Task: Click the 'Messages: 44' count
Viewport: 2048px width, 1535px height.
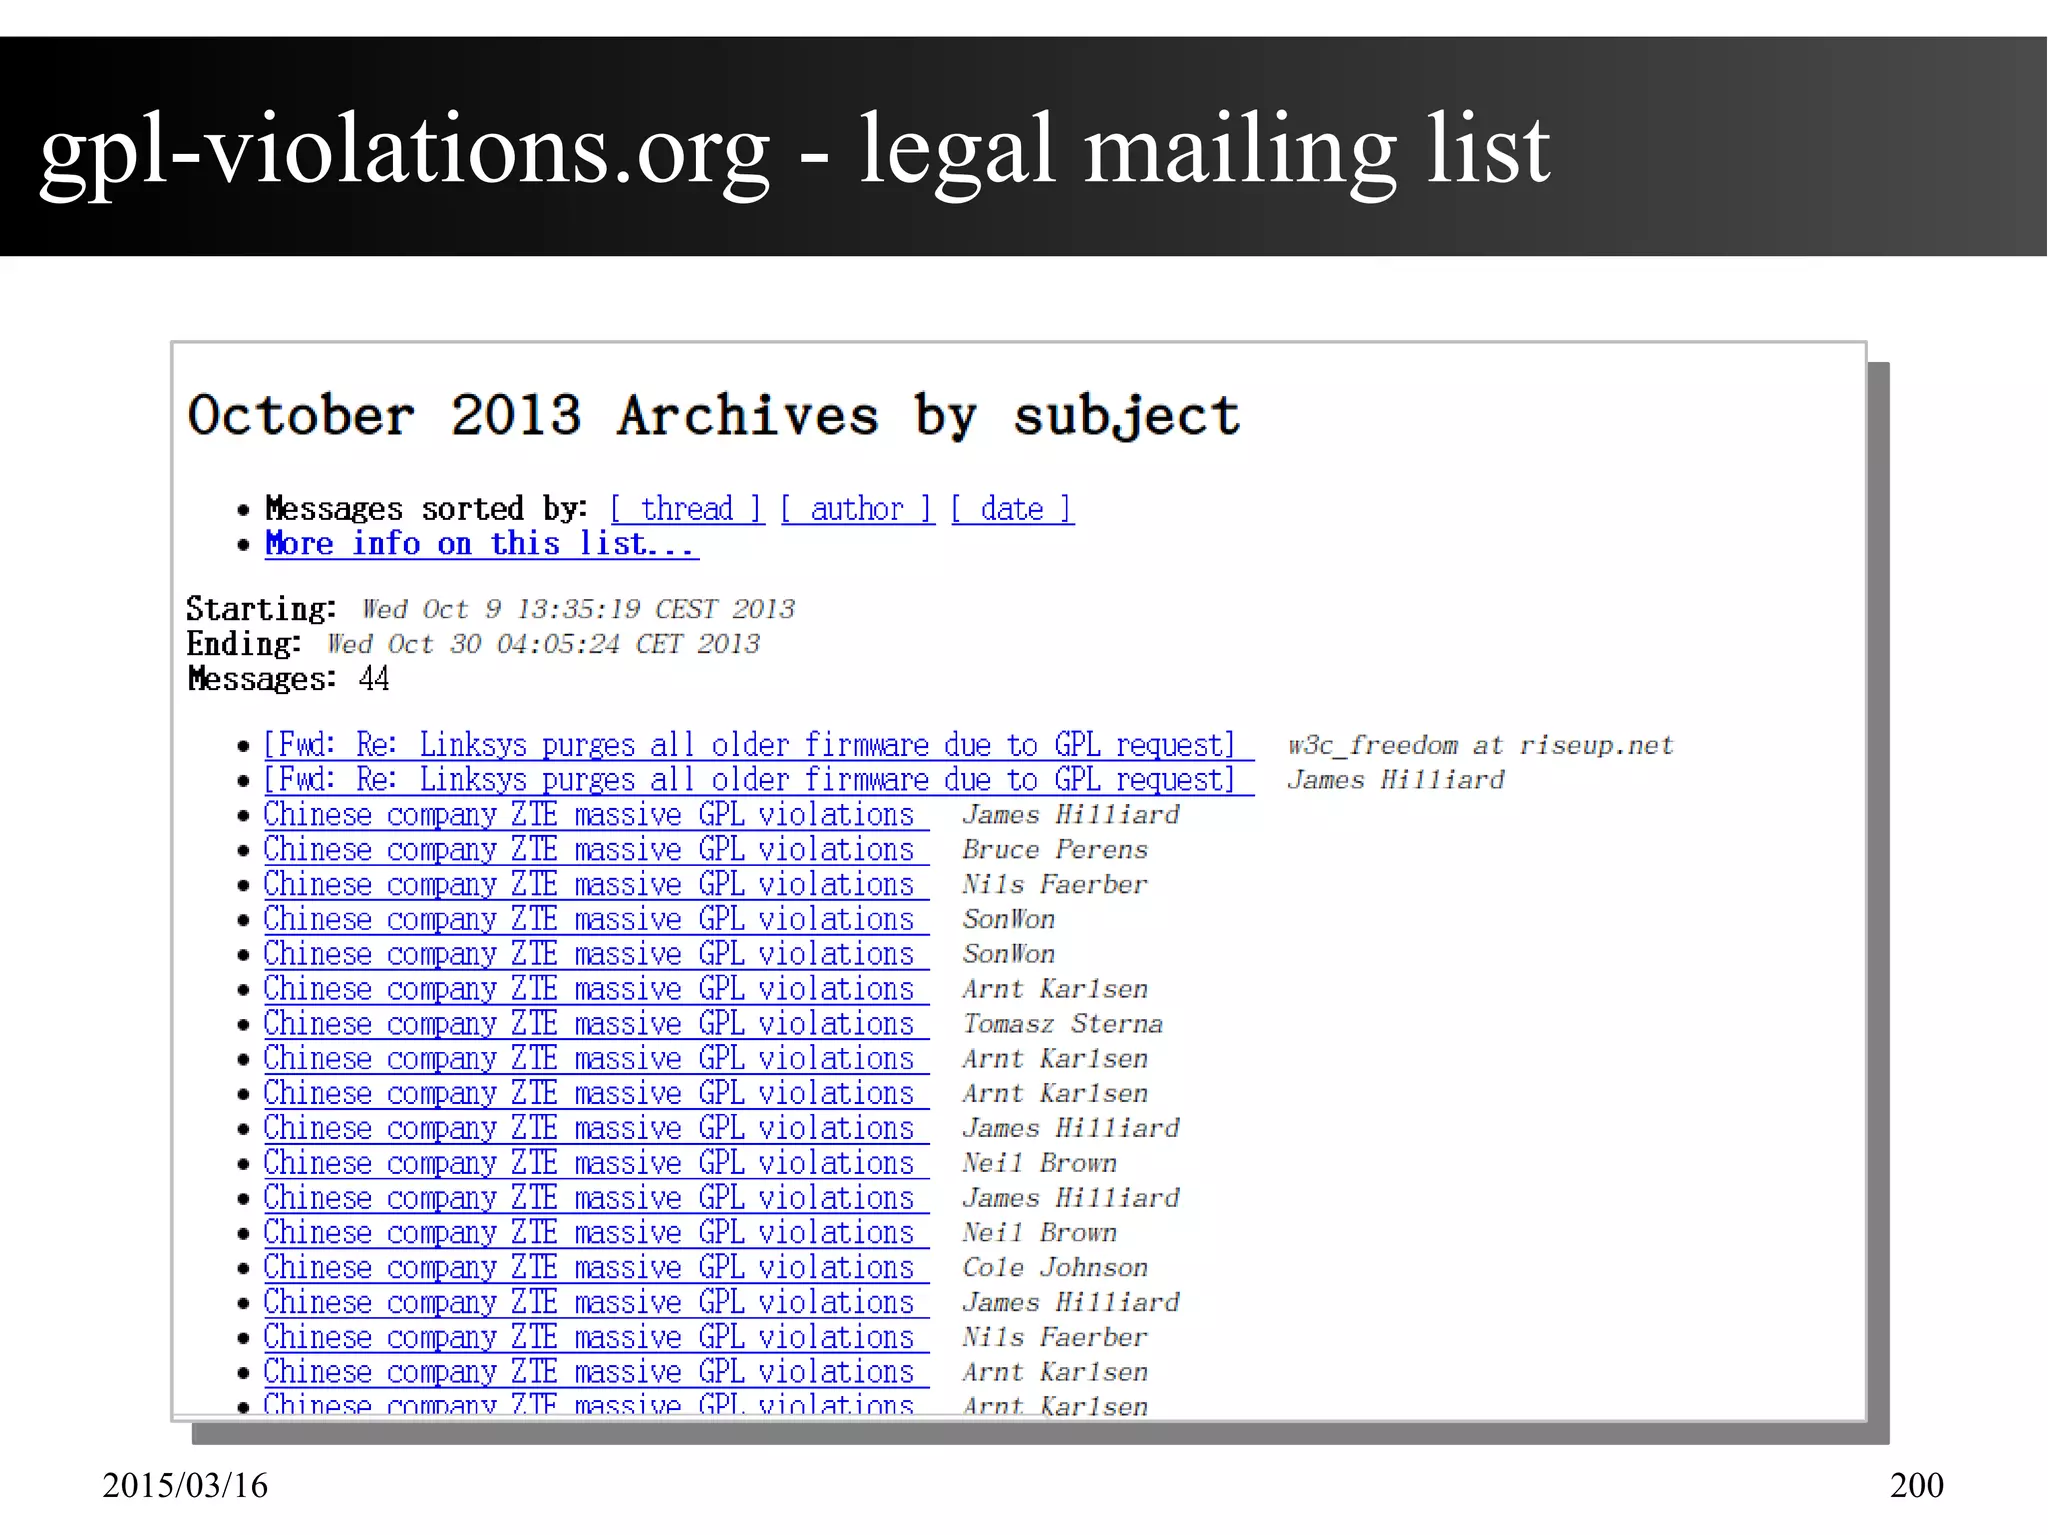Action: [x=288, y=679]
